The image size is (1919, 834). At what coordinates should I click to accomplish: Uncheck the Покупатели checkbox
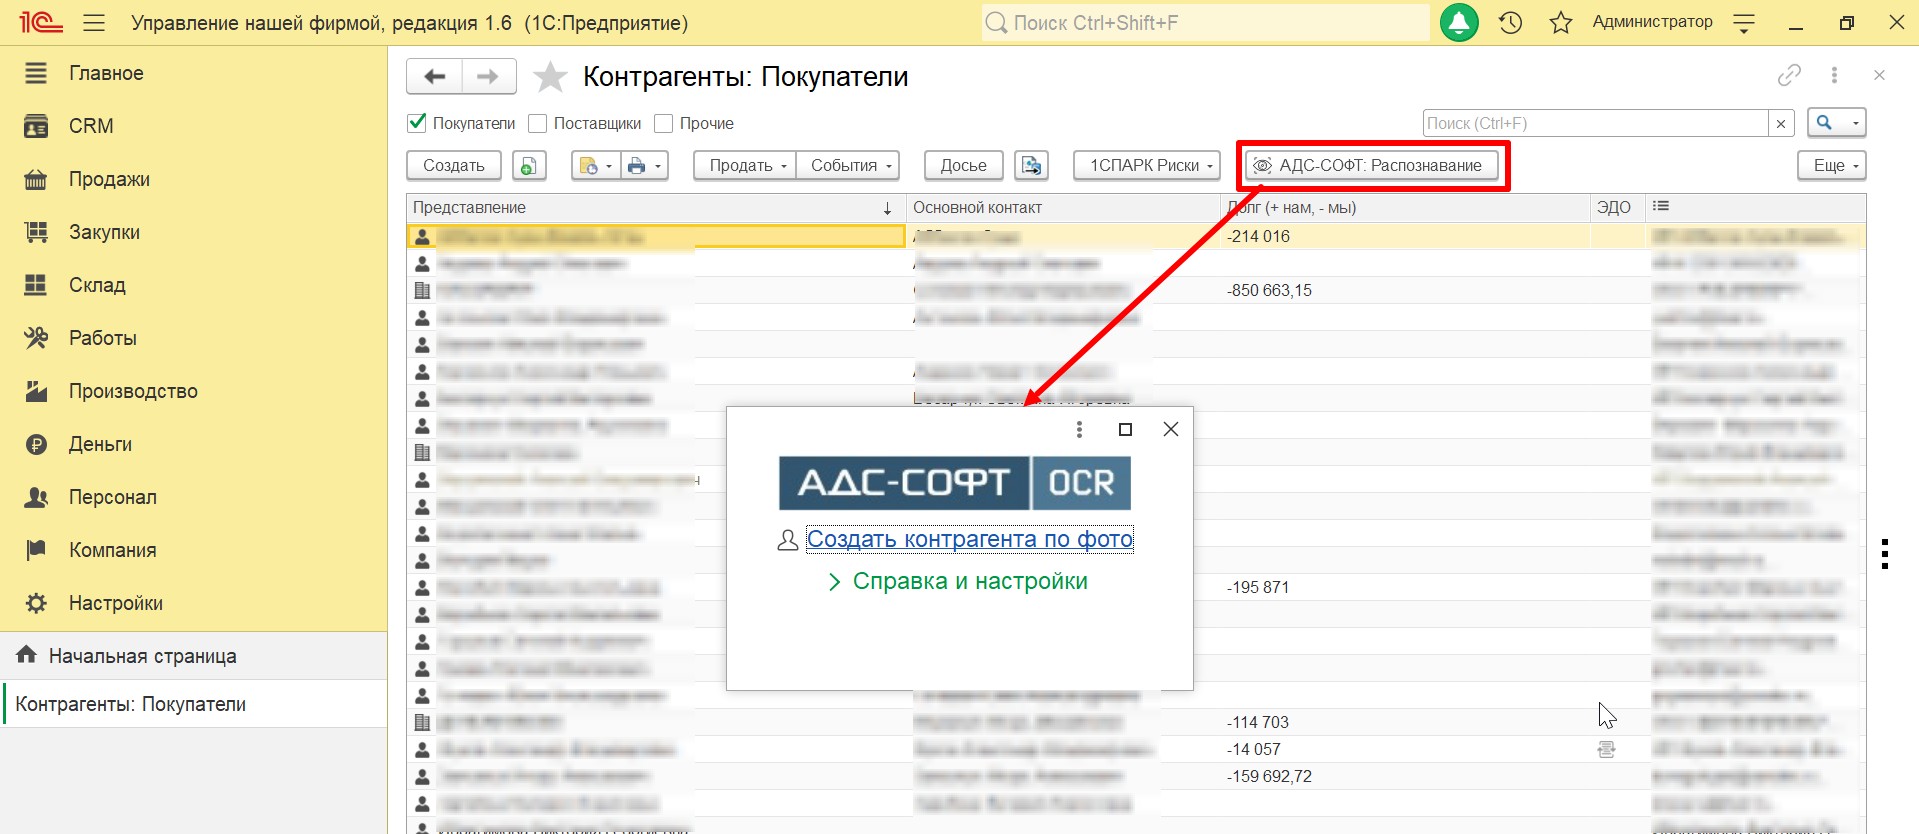tap(417, 123)
